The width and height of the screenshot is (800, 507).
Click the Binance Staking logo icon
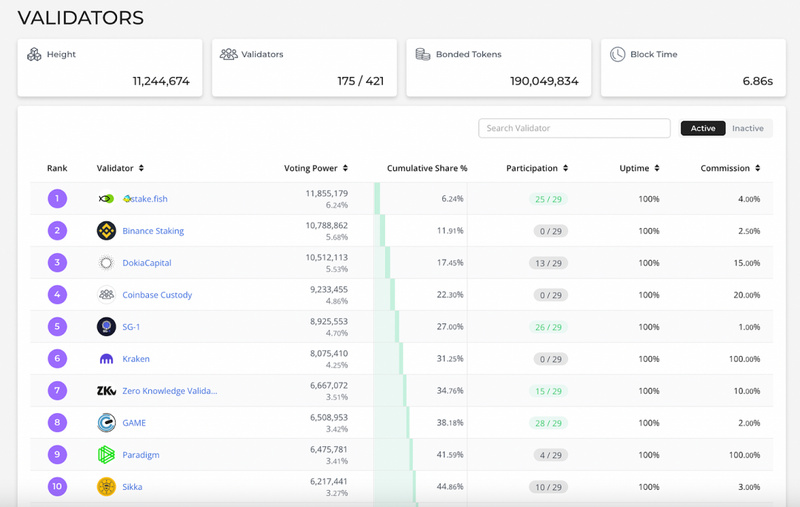tap(106, 231)
